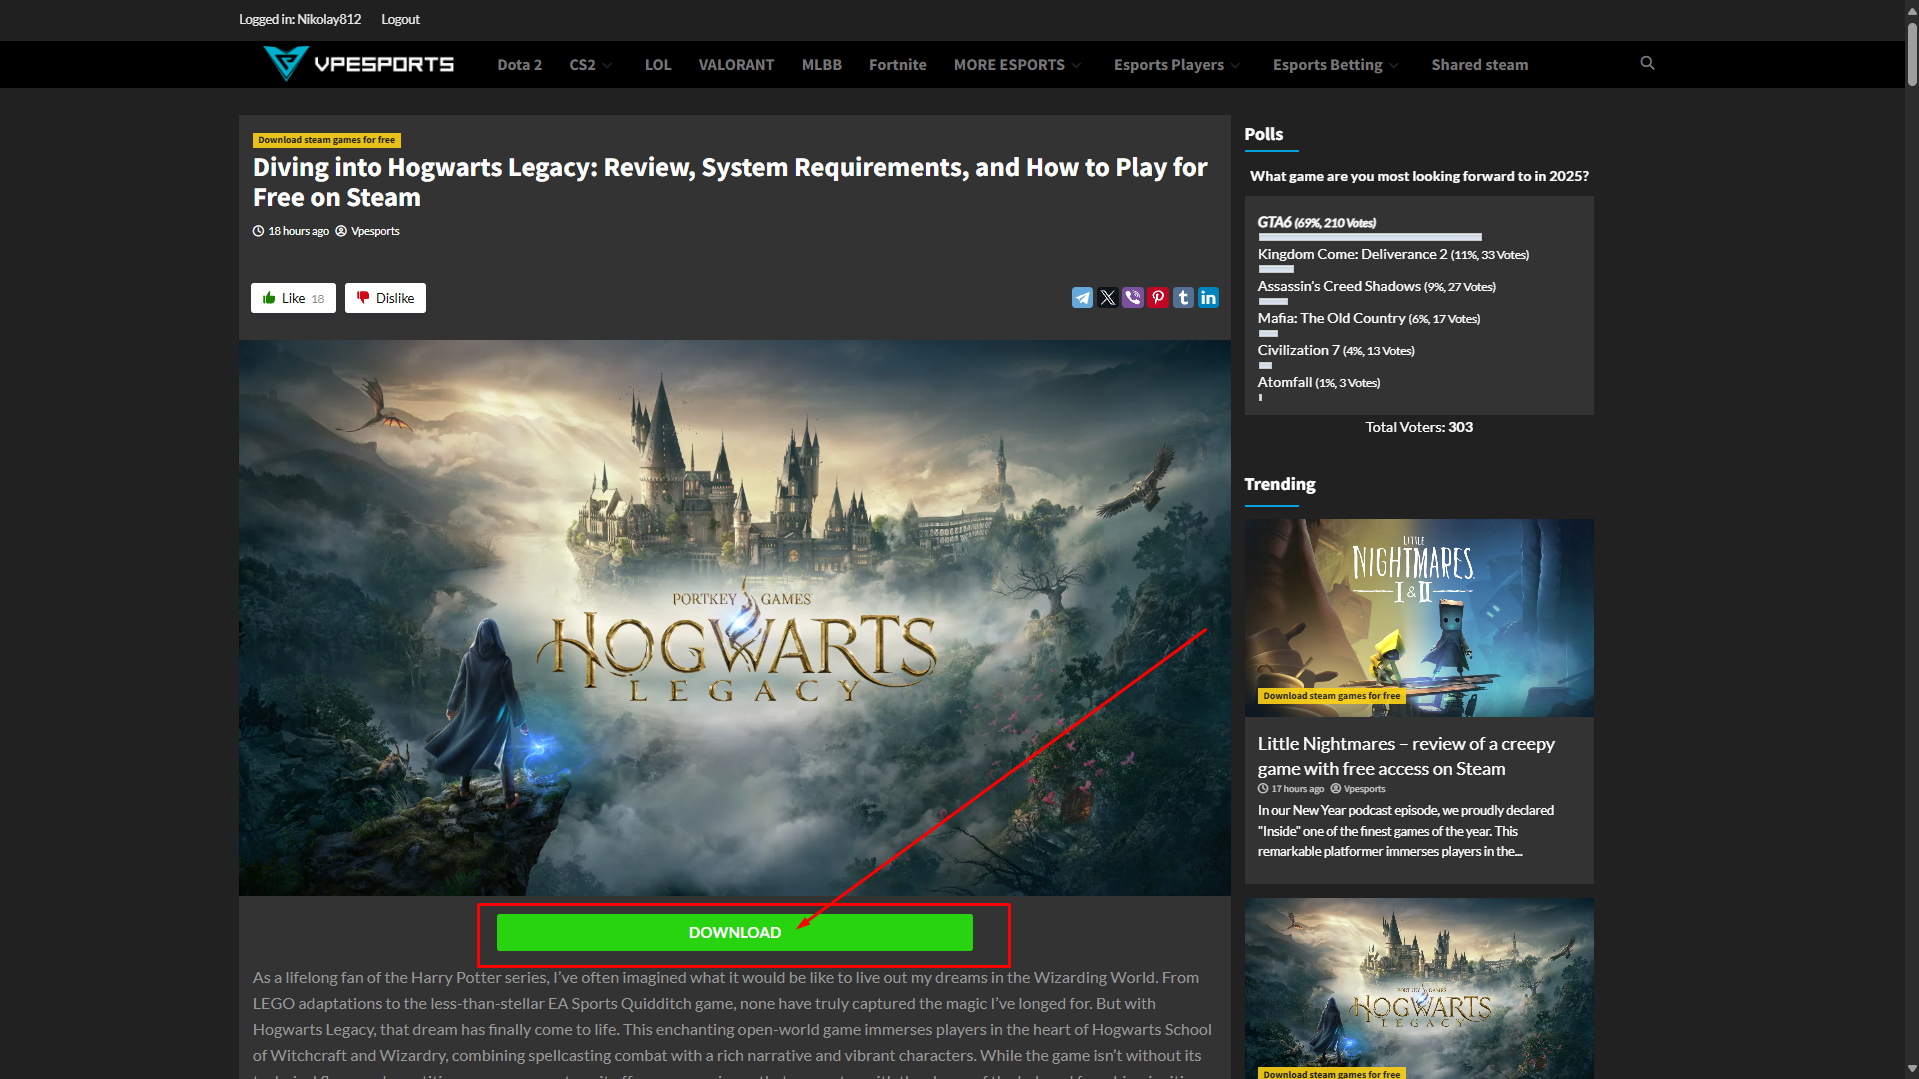
Task: Click the Assassin's Creed Shadows poll bar
Action: (1272, 301)
